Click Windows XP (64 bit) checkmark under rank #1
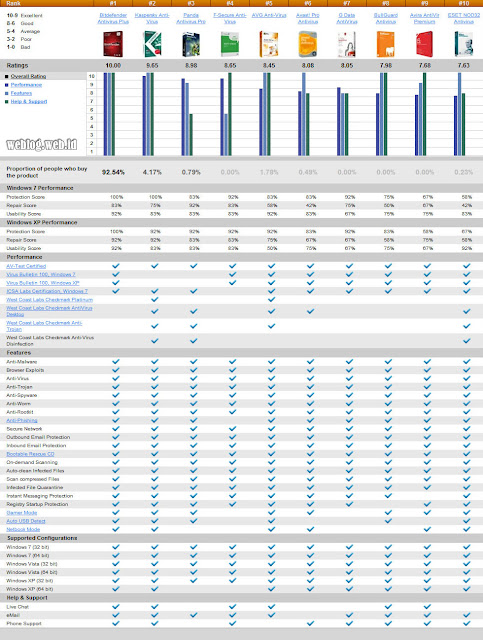The height and width of the screenshot is (640, 483). click(116, 589)
